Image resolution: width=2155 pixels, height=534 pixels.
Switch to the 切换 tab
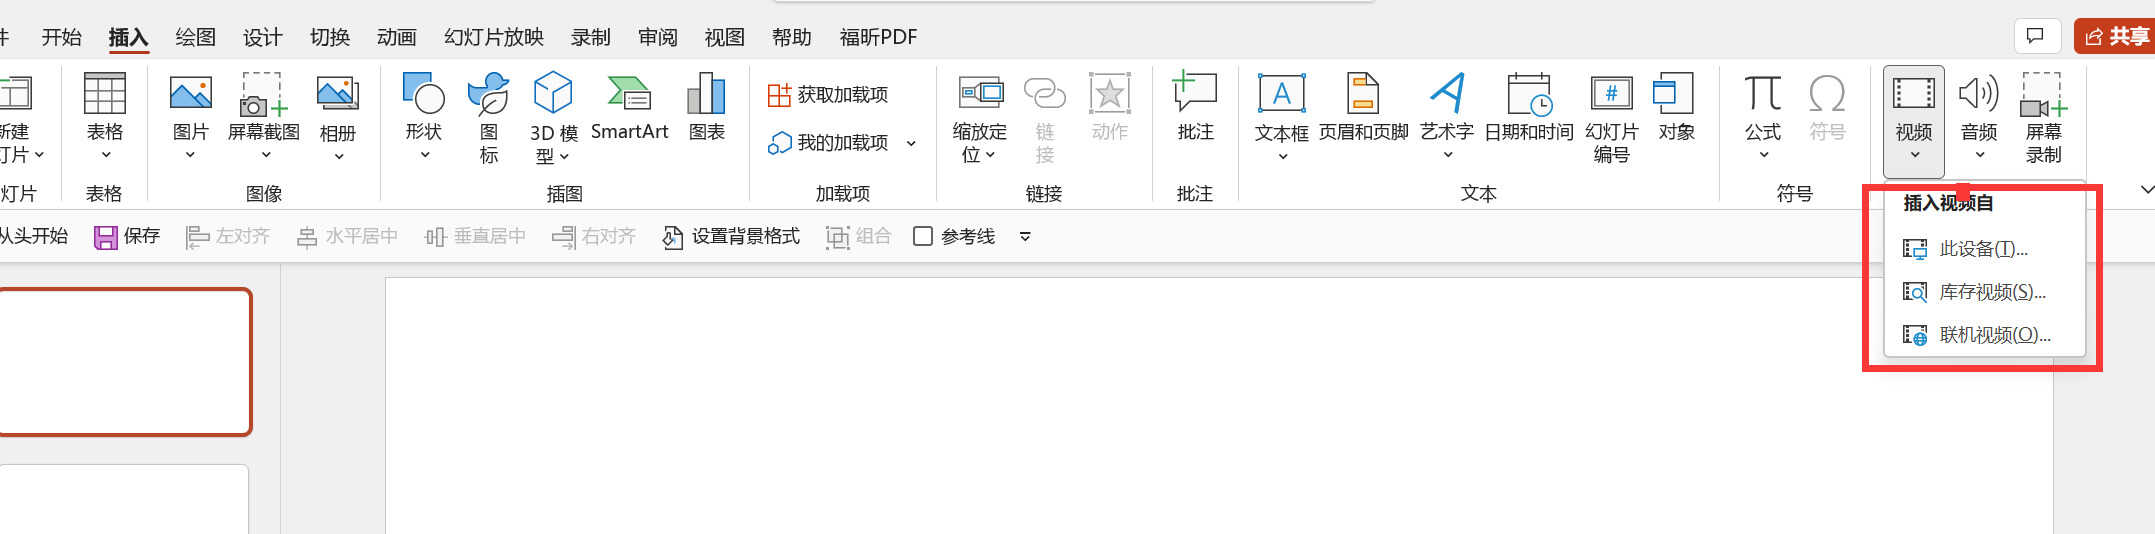(330, 37)
